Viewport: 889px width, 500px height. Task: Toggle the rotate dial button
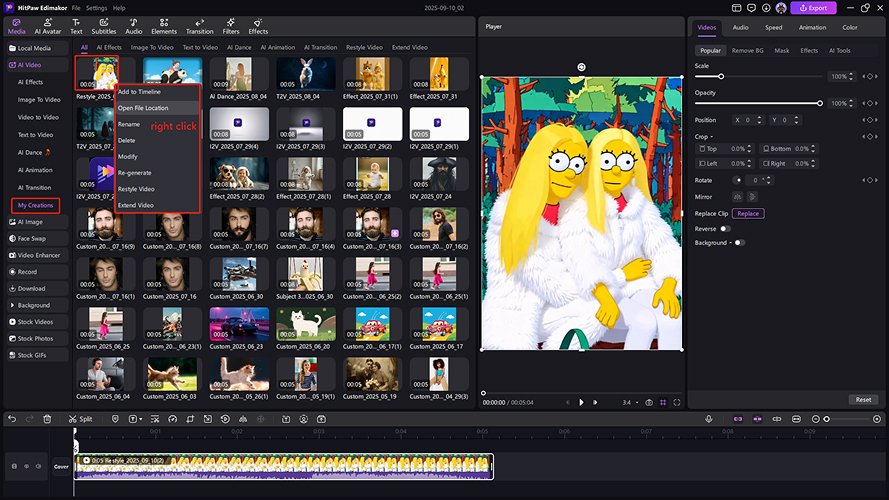pyautogui.click(x=738, y=180)
